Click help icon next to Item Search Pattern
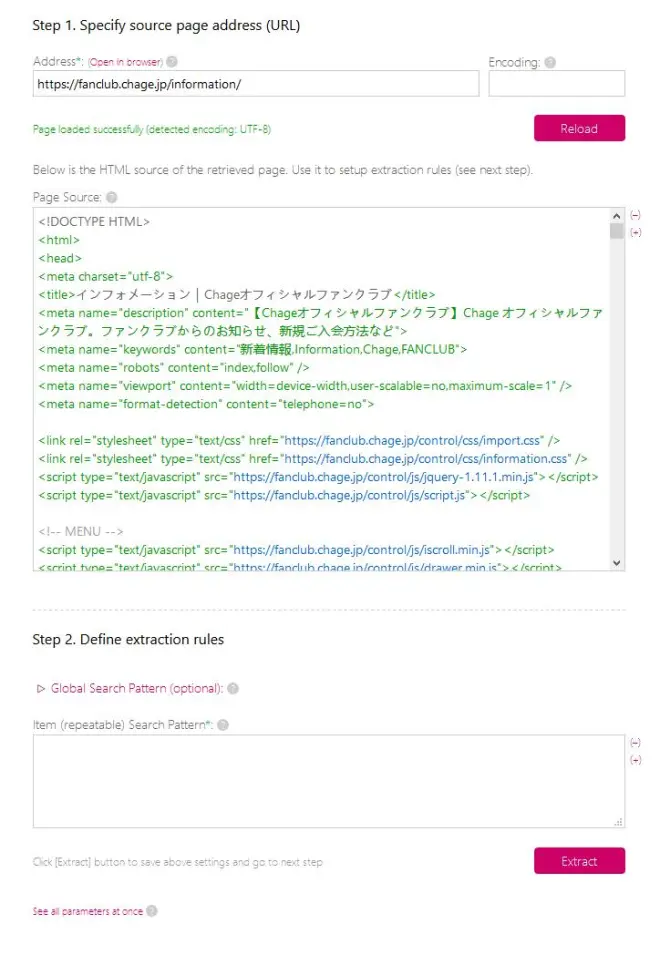Viewport: 660px width, 955px height. pos(223,725)
